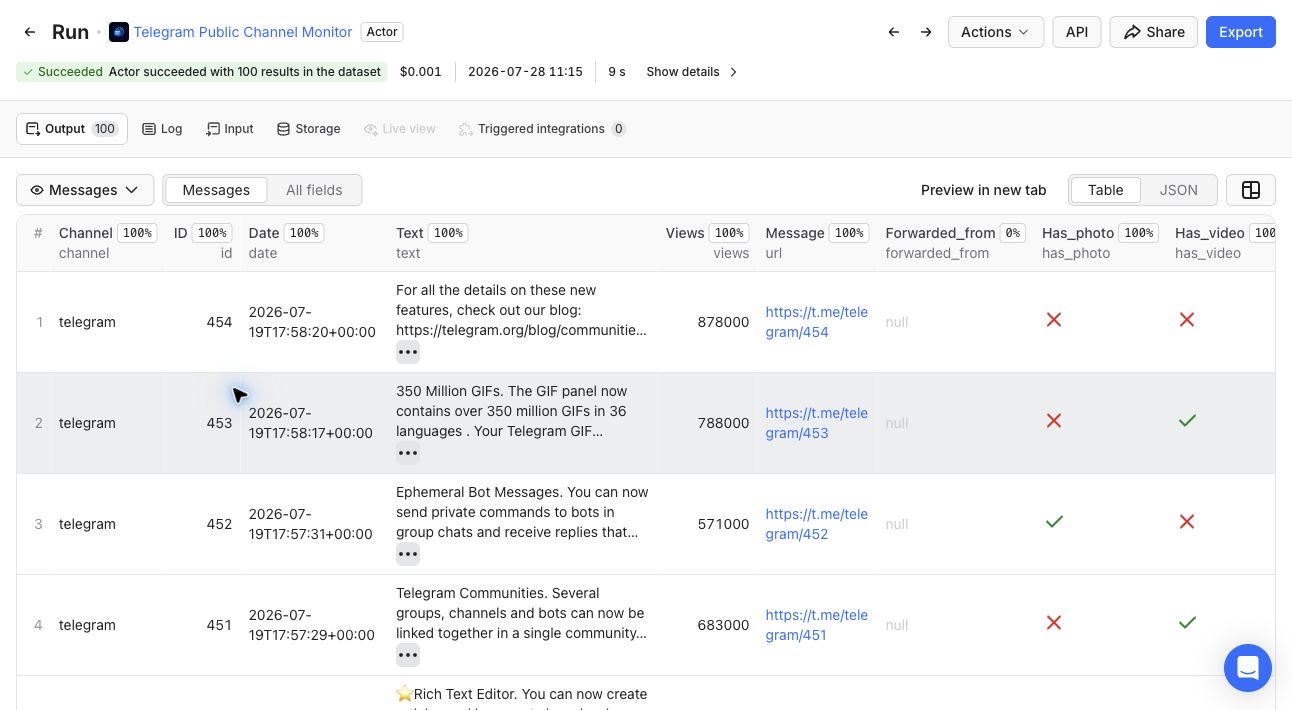Click Preview in new tab
1292x710 pixels.
pyautogui.click(x=983, y=190)
